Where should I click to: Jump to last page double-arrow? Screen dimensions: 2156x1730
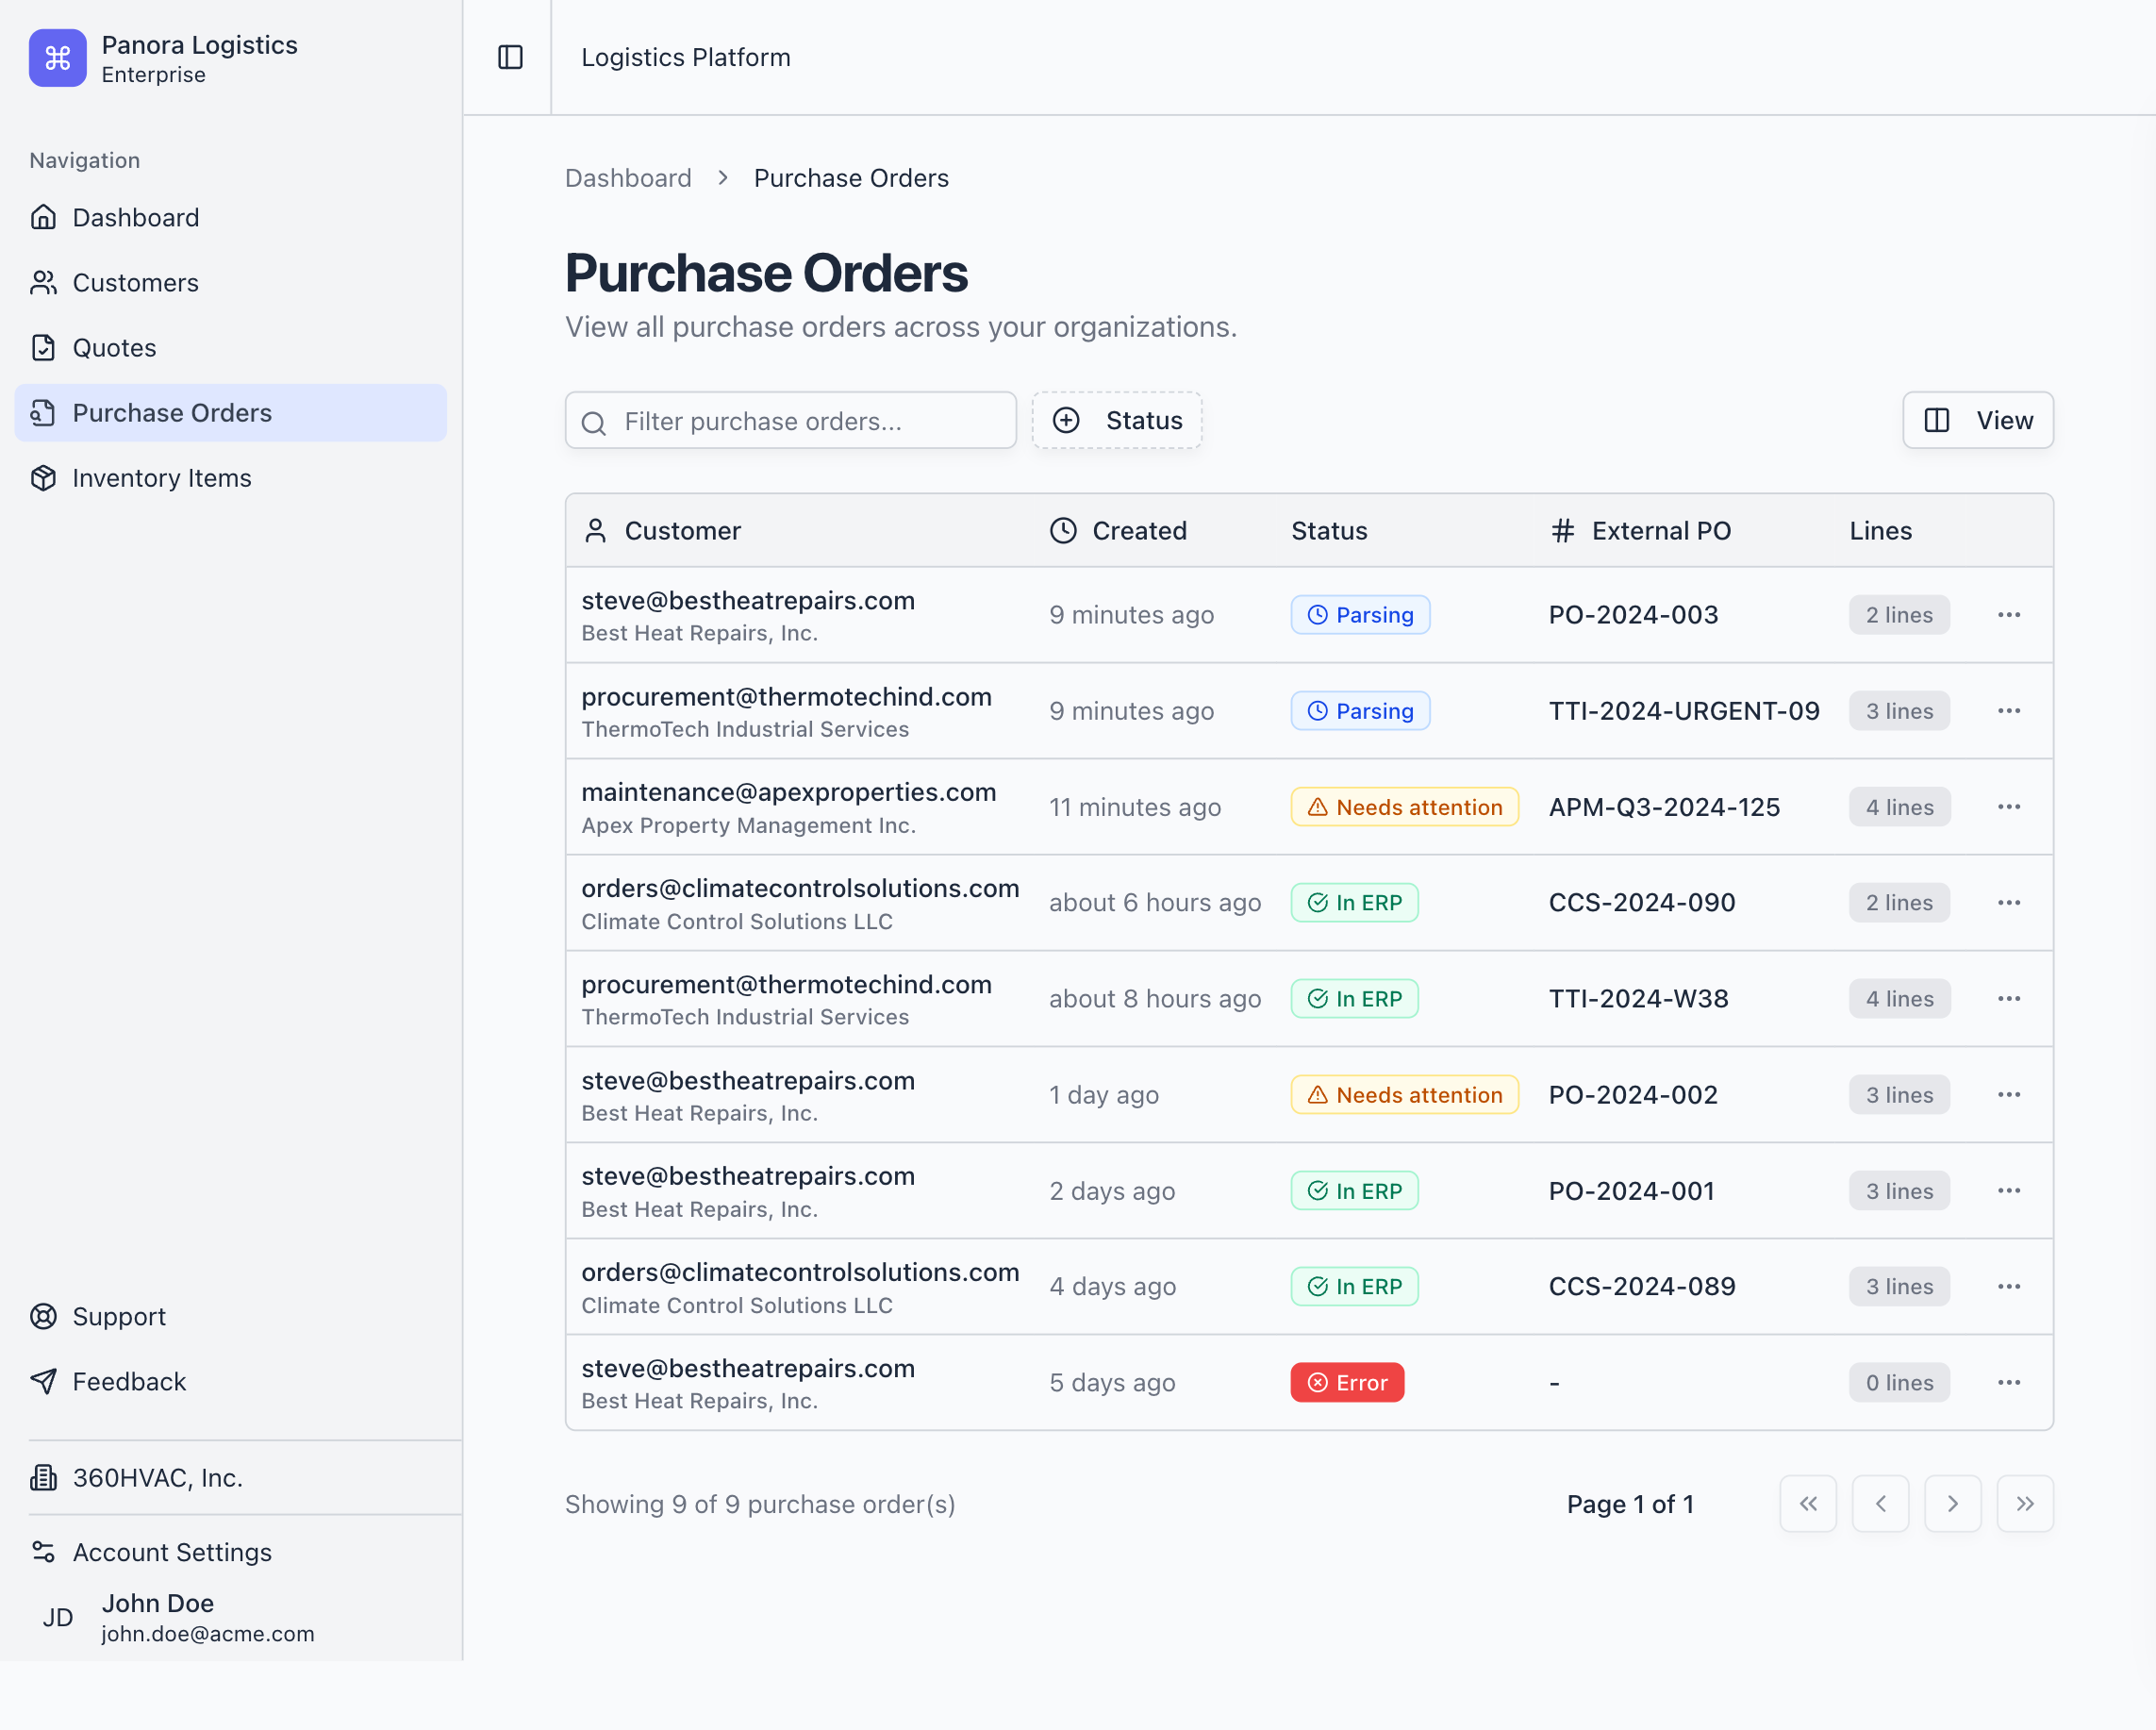point(2024,1503)
